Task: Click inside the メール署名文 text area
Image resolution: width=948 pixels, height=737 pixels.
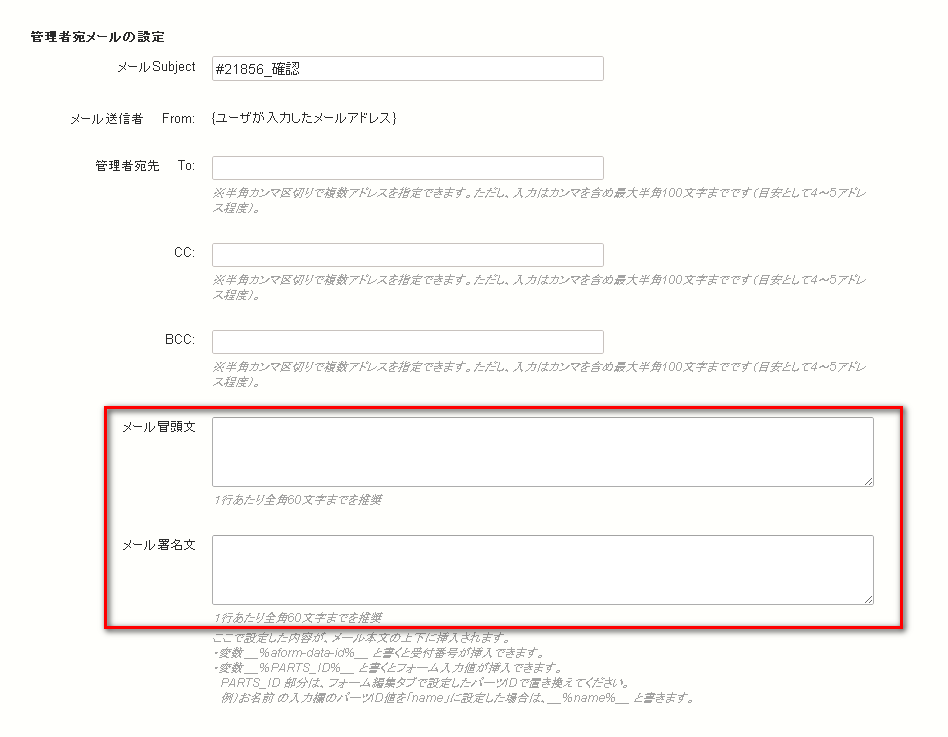Action: pos(540,568)
